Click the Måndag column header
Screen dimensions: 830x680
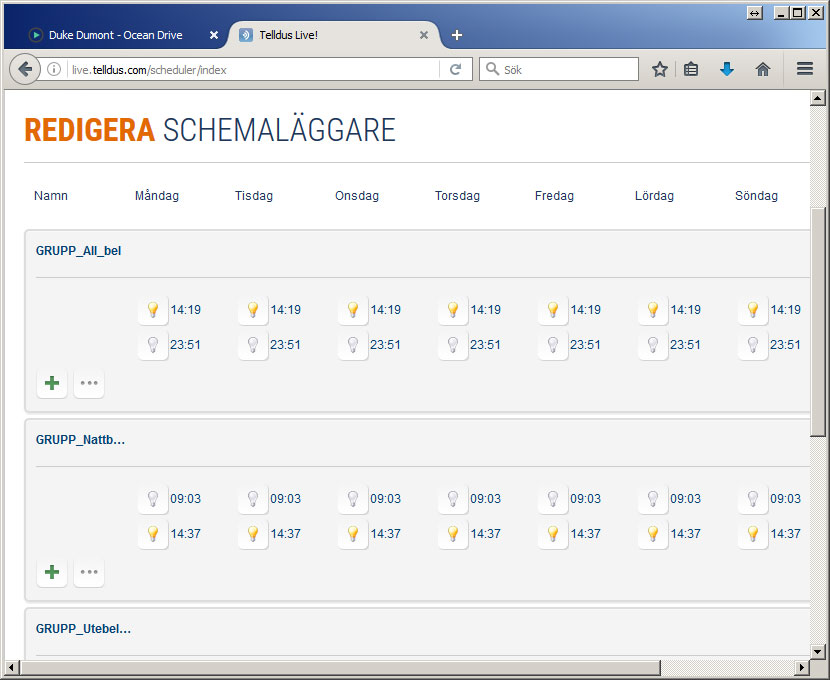tap(157, 196)
